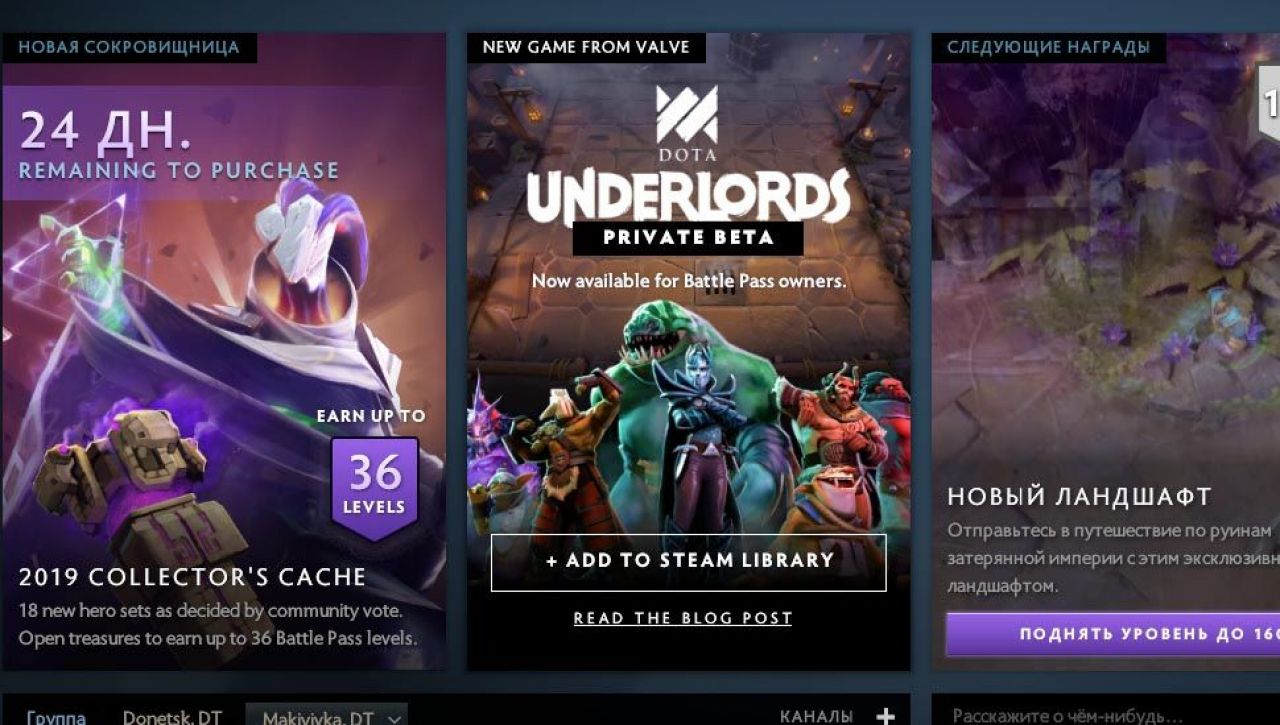The width and height of the screenshot is (1280, 725).
Task: Click Add to Steam Library button
Action: pyautogui.click(x=689, y=562)
